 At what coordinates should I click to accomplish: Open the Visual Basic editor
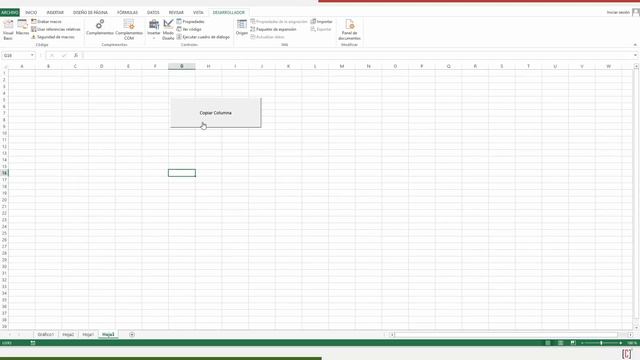(x=8, y=29)
